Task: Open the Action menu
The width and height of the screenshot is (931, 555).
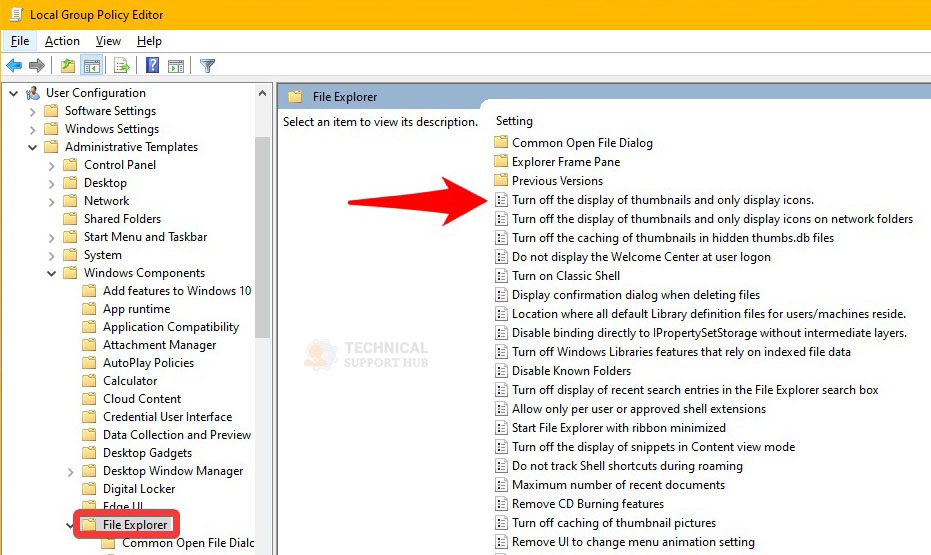Action: pyautogui.click(x=62, y=41)
